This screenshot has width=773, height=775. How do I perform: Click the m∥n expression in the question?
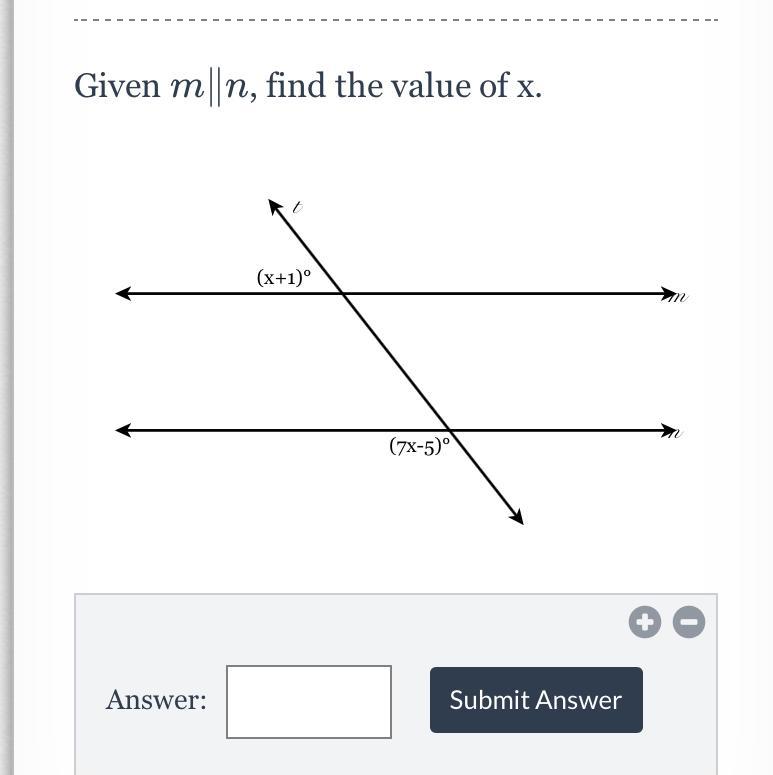tap(213, 88)
